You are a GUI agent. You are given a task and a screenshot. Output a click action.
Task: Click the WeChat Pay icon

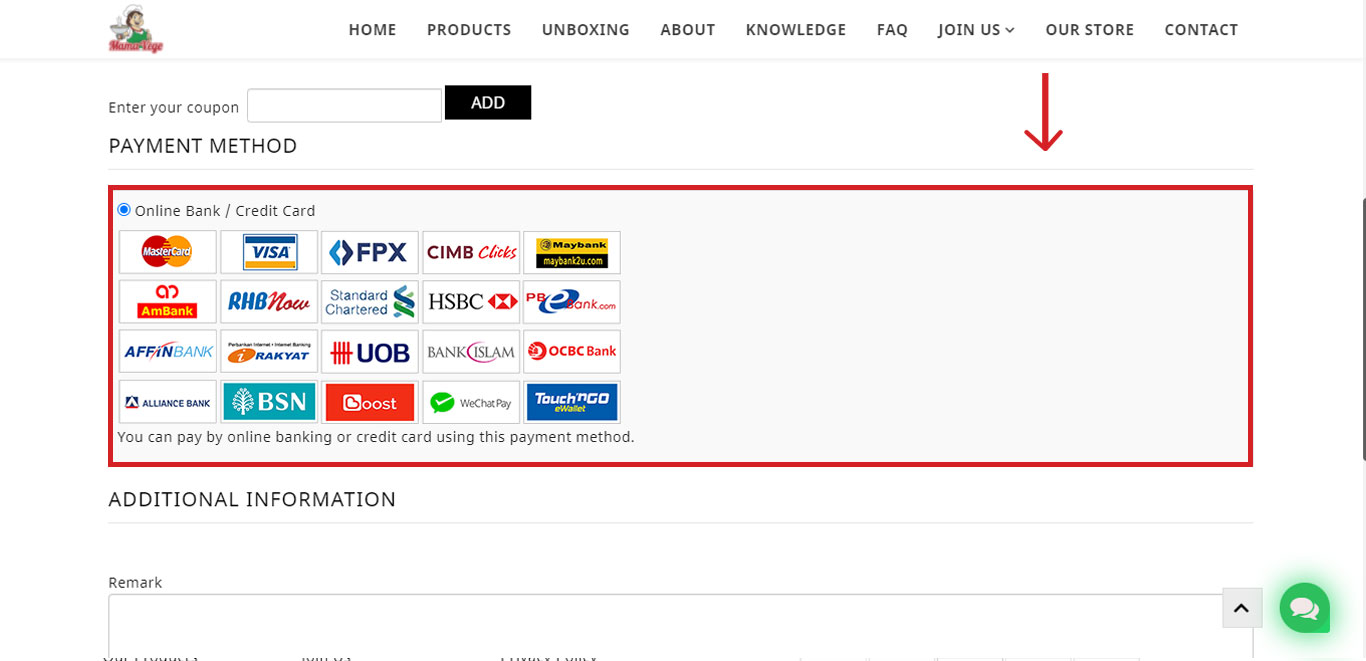click(x=471, y=402)
